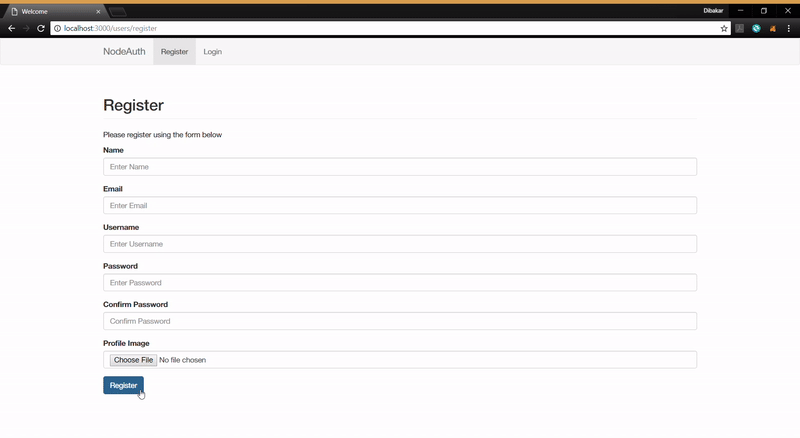The height and width of the screenshot is (438, 800).
Task: Click the Enter Password input field
Action: (400, 282)
